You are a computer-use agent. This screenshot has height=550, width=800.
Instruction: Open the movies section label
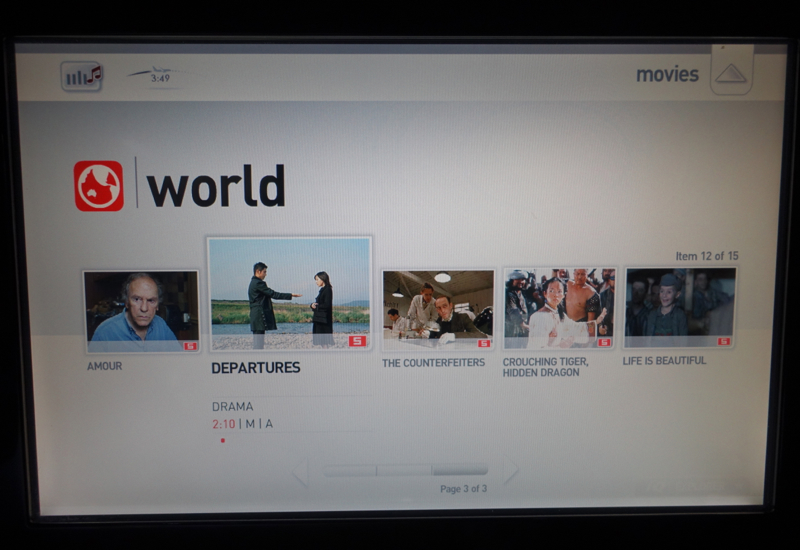pyautogui.click(x=667, y=74)
